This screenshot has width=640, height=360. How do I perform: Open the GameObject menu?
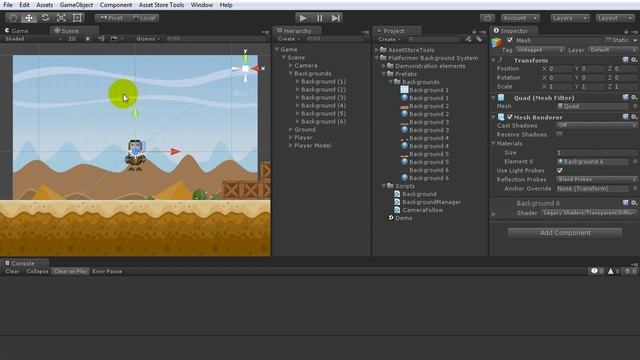[76, 5]
